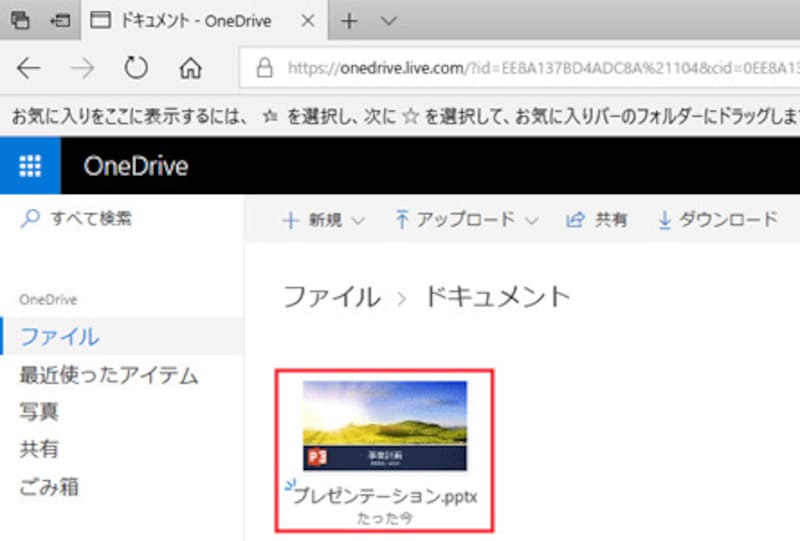Open the app launcher waffle icon
This screenshot has height=541, width=800.
point(30,166)
